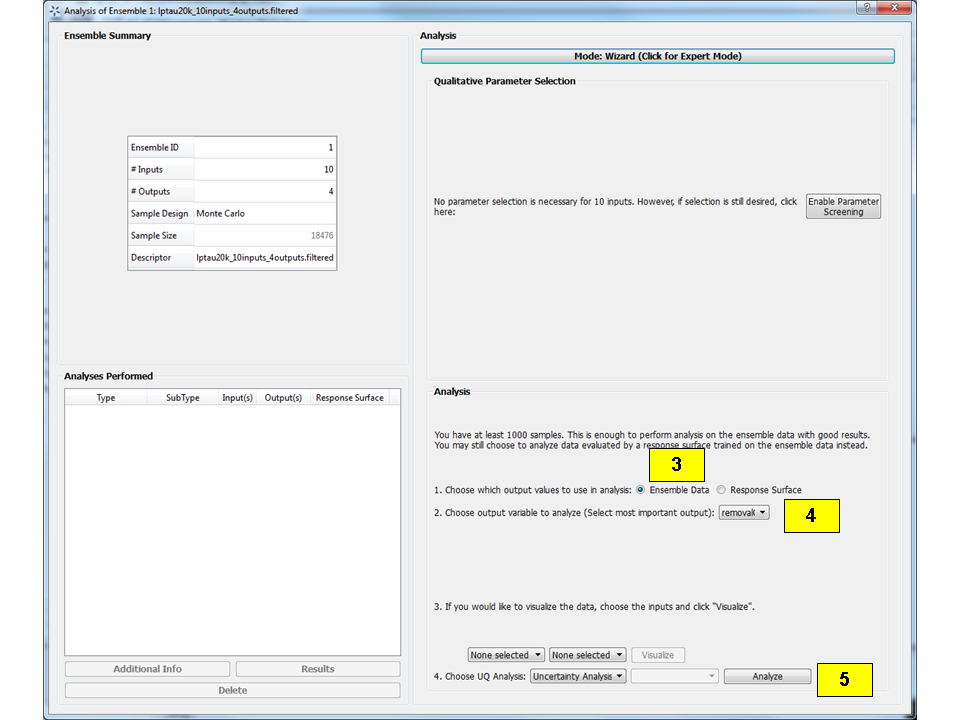Open Results for performed analyses
Screen dimensions: 960x720
(317, 668)
